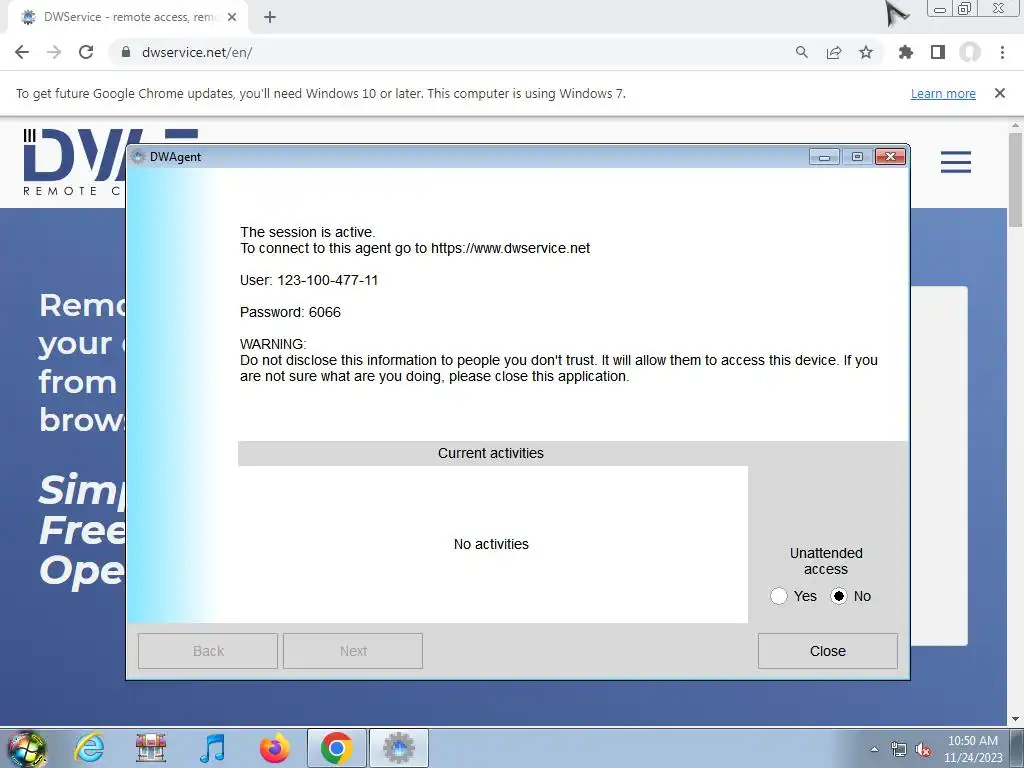Go forward in Chrome

(x=54, y=52)
